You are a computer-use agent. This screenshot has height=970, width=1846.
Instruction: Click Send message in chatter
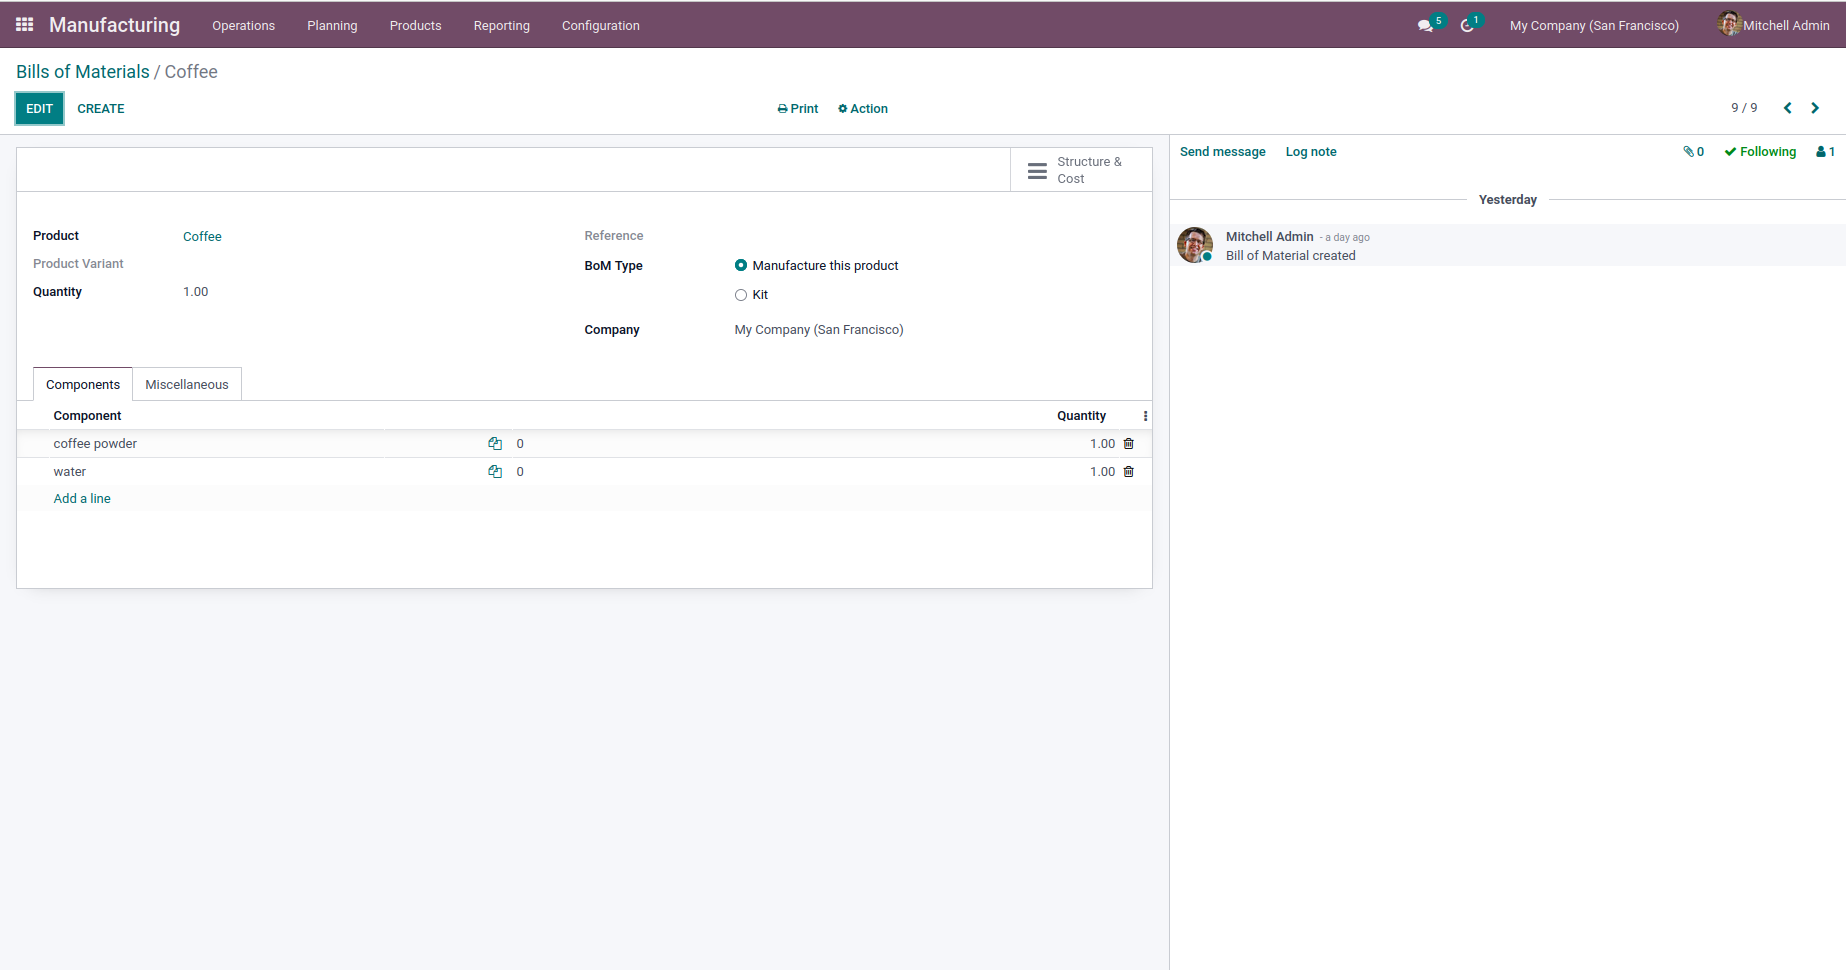coord(1223,152)
